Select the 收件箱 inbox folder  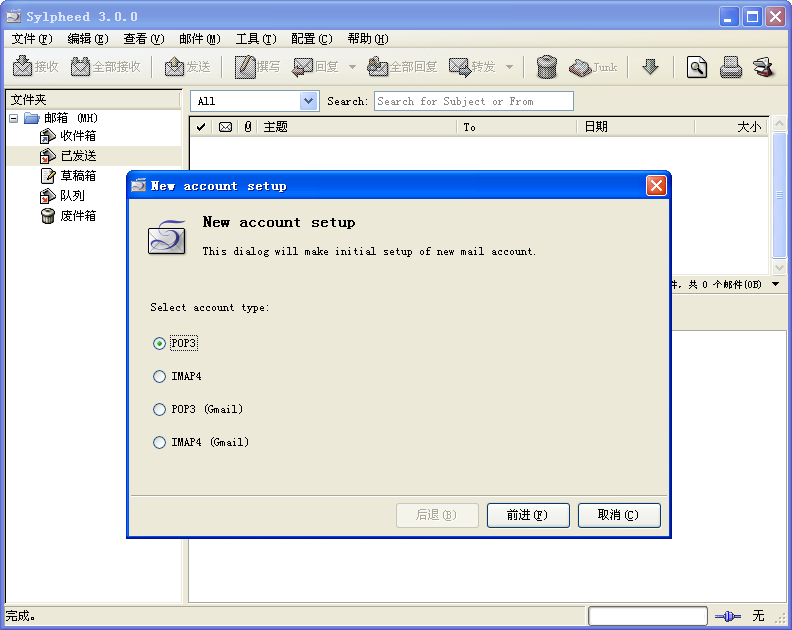coord(78,136)
